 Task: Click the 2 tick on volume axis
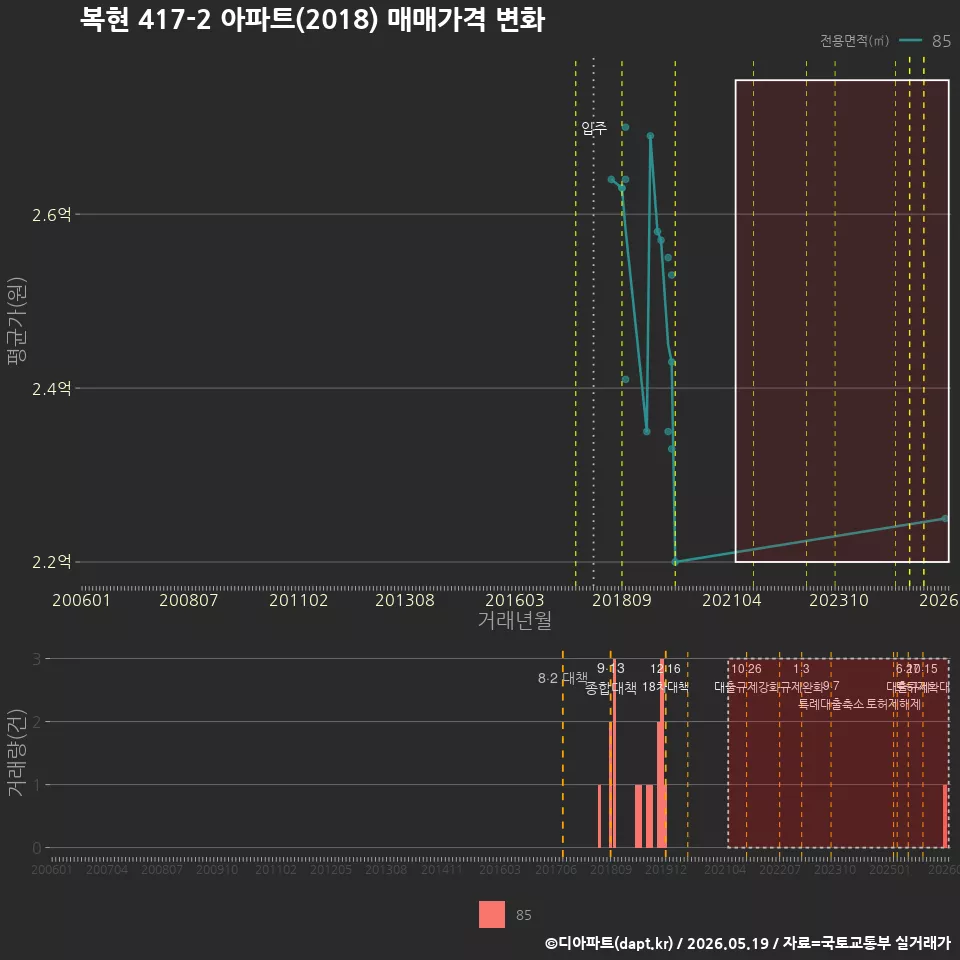tap(37, 722)
